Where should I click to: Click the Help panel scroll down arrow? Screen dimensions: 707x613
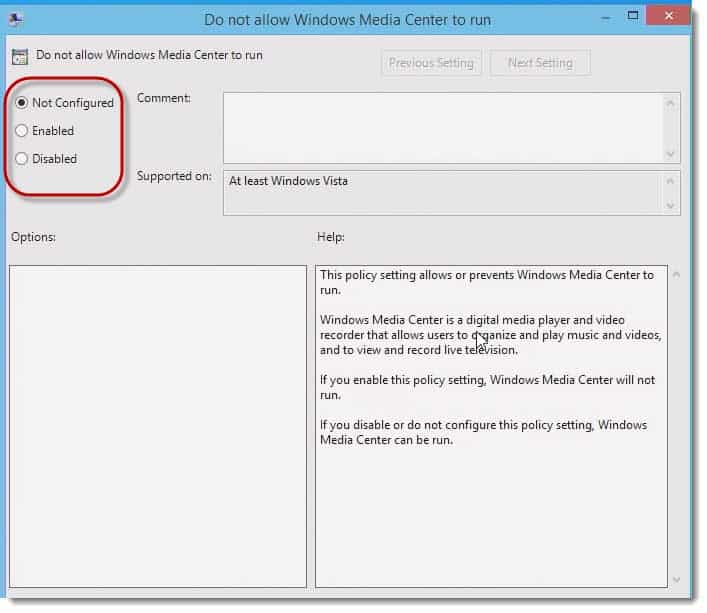676,579
